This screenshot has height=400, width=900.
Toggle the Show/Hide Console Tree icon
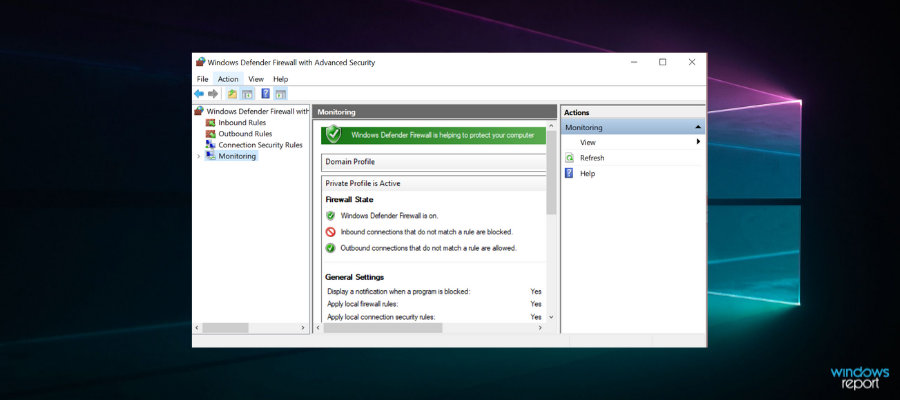coord(247,94)
